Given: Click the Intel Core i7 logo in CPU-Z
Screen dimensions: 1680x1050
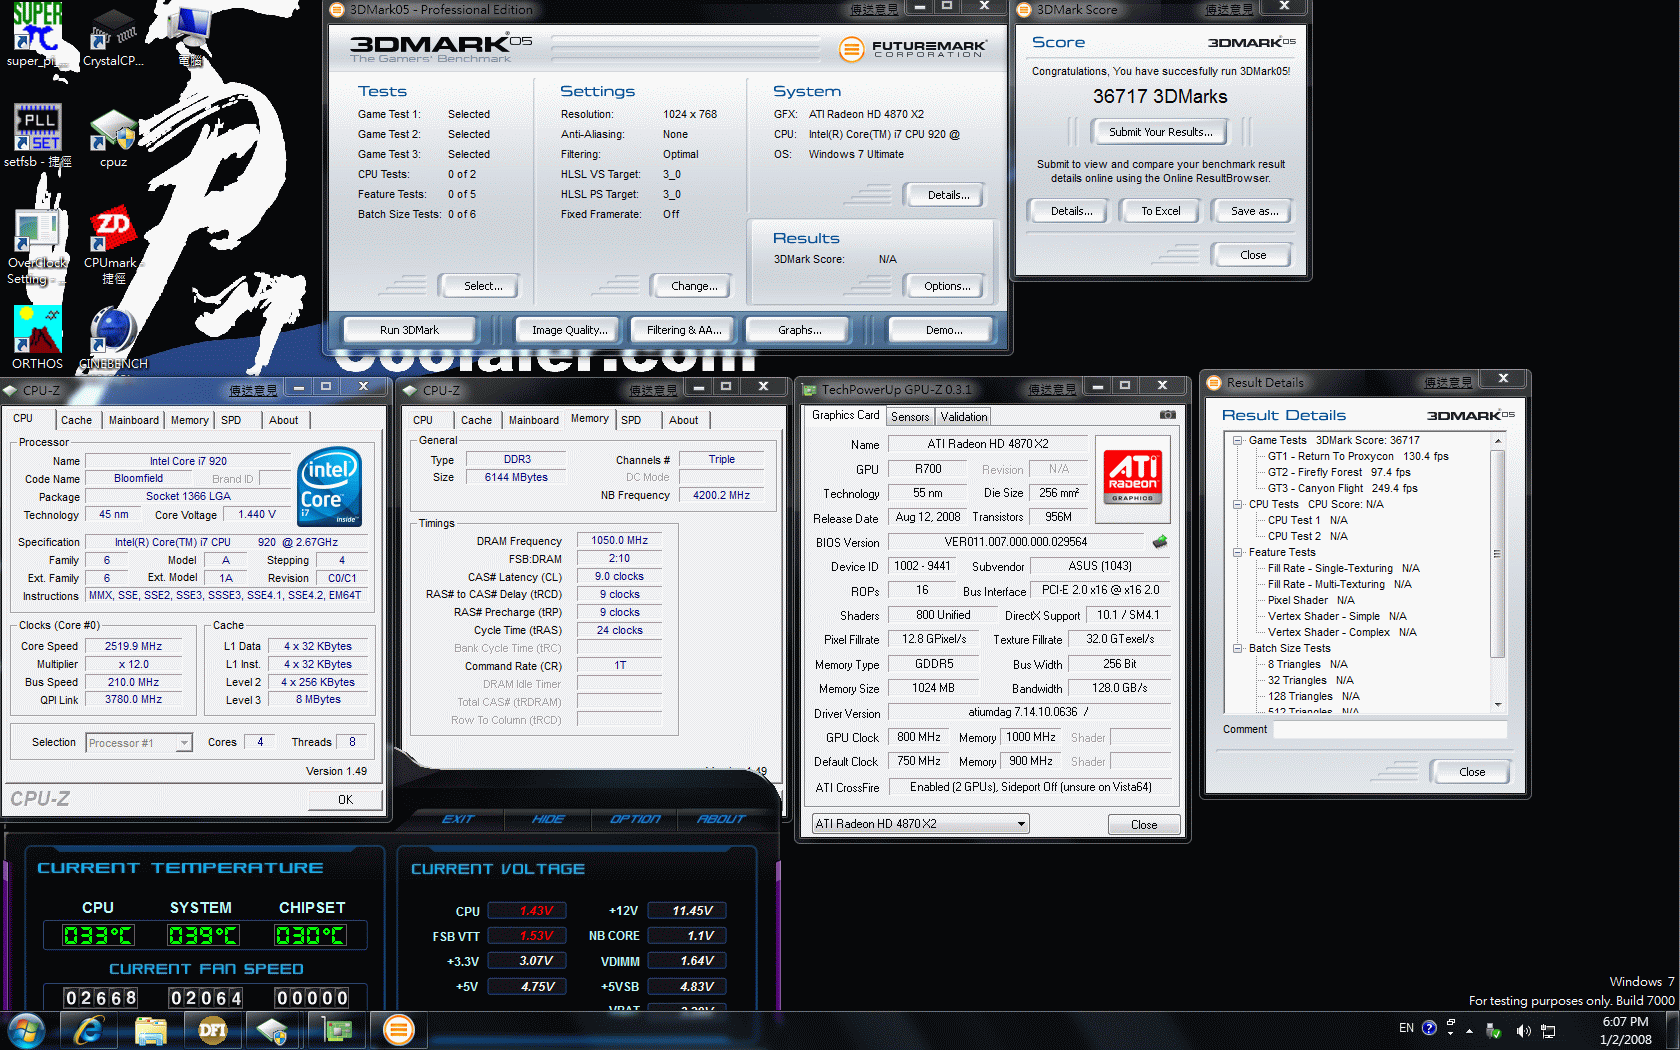Looking at the screenshot, I should coord(329,486).
